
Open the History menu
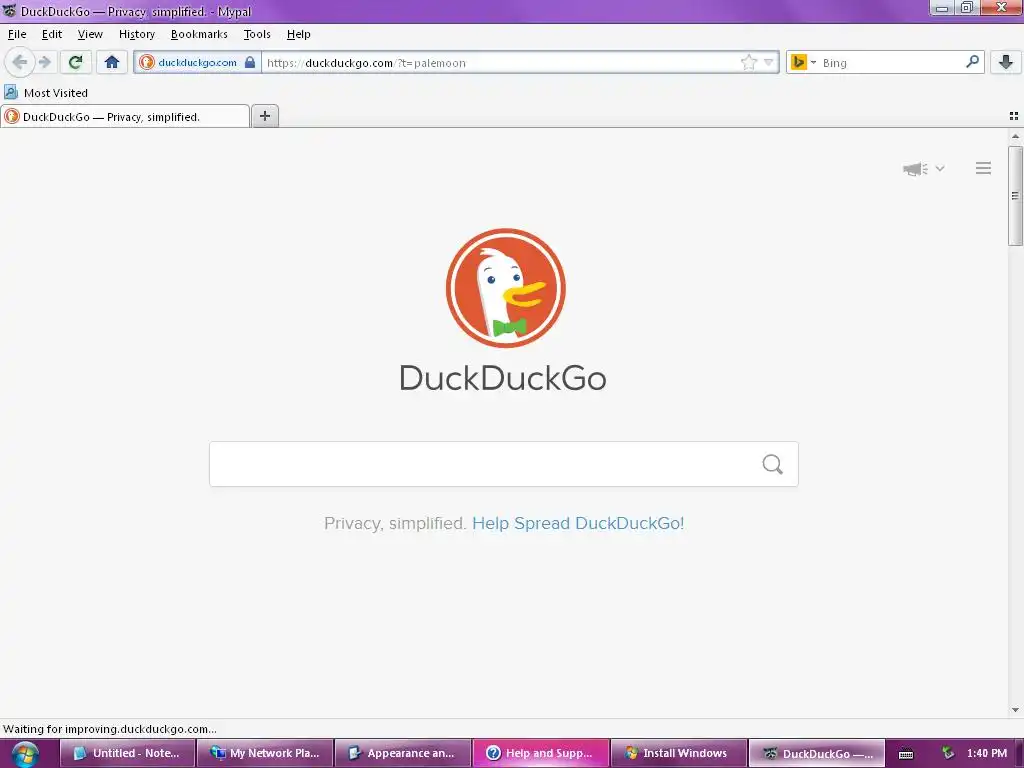click(x=136, y=34)
